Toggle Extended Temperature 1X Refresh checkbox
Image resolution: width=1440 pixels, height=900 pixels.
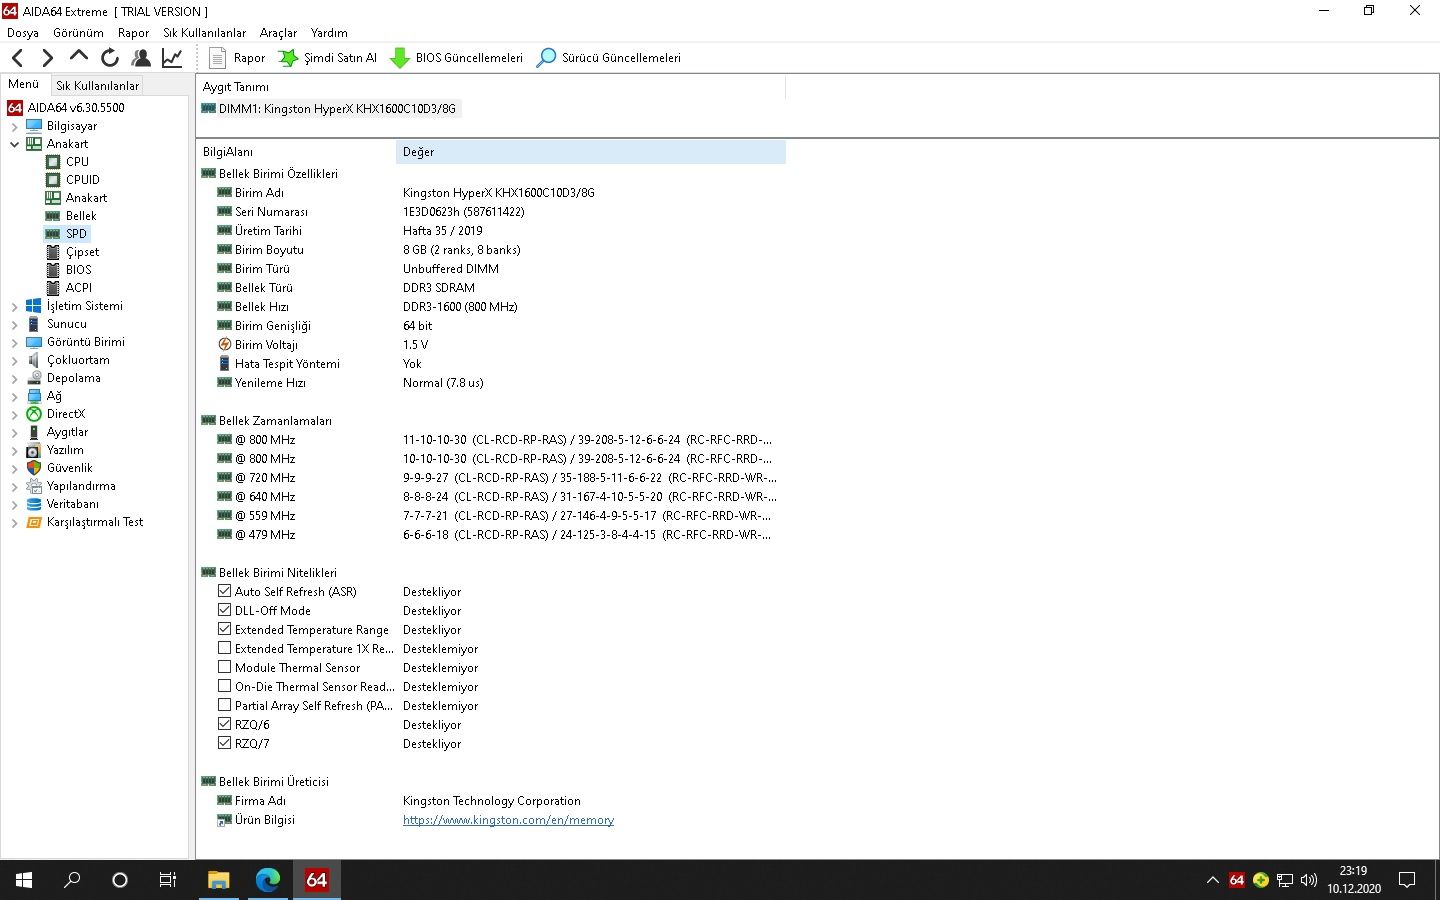coord(224,648)
